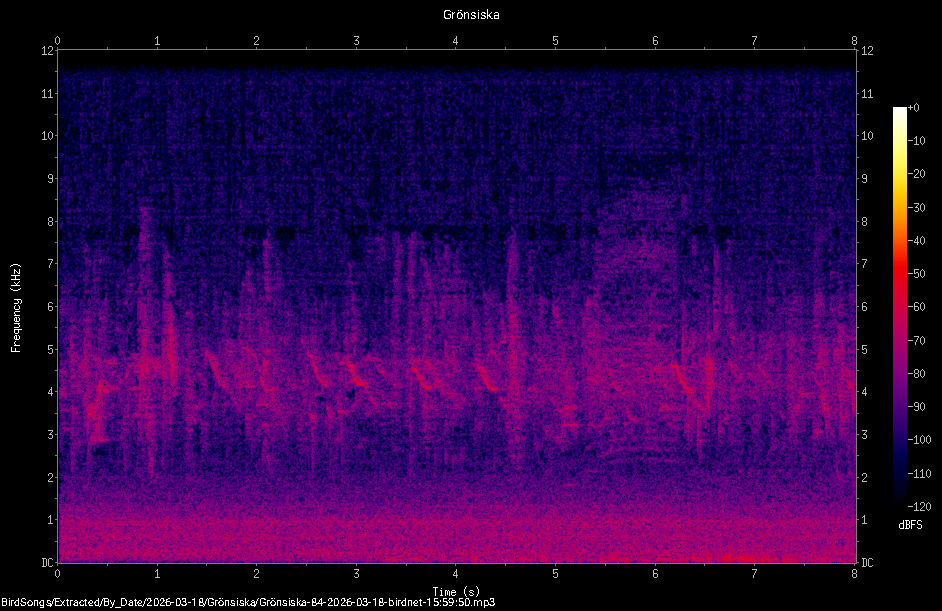Click the 7 second label on bottom axis
Screen dimensions: 942x611
754,574
